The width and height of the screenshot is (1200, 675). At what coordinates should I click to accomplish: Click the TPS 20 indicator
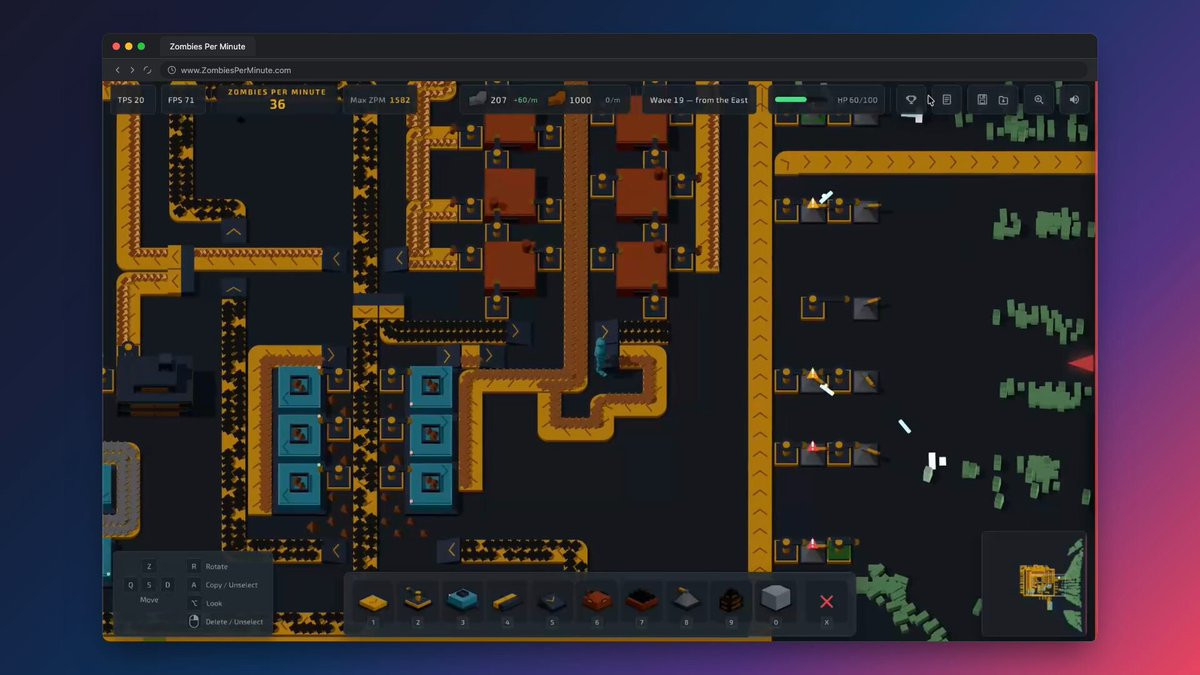coord(131,100)
